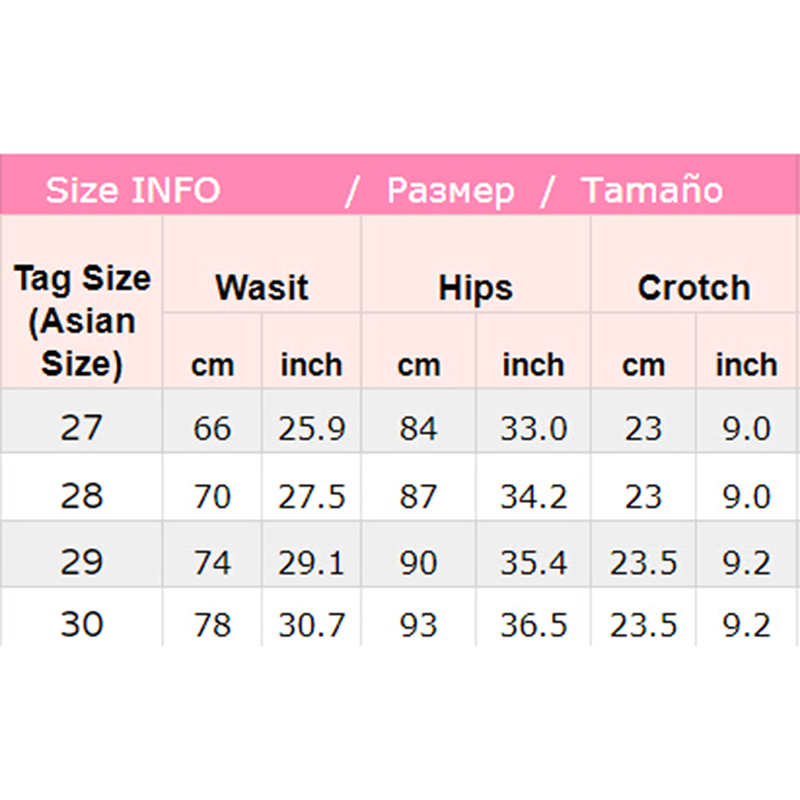This screenshot has height=800, width=800.
Task: Select the 87 cm hips cell
Action: [x=418, y=497]
